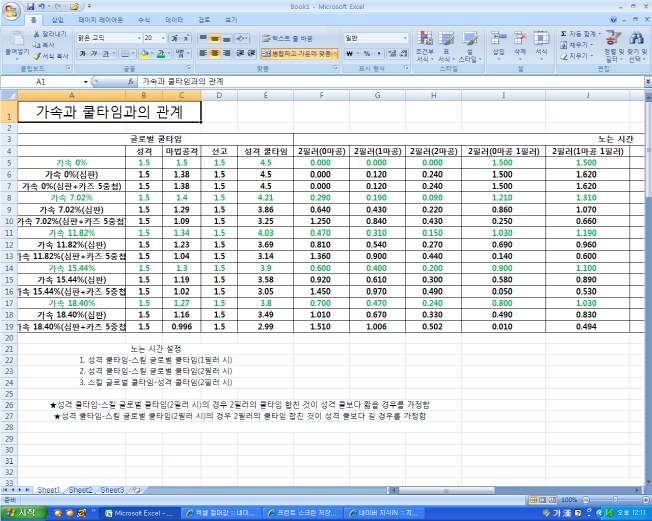Viewport: 652px width, 521px height.
Task: Open the font size dropdown showing 20
Action: coord(163,38)
